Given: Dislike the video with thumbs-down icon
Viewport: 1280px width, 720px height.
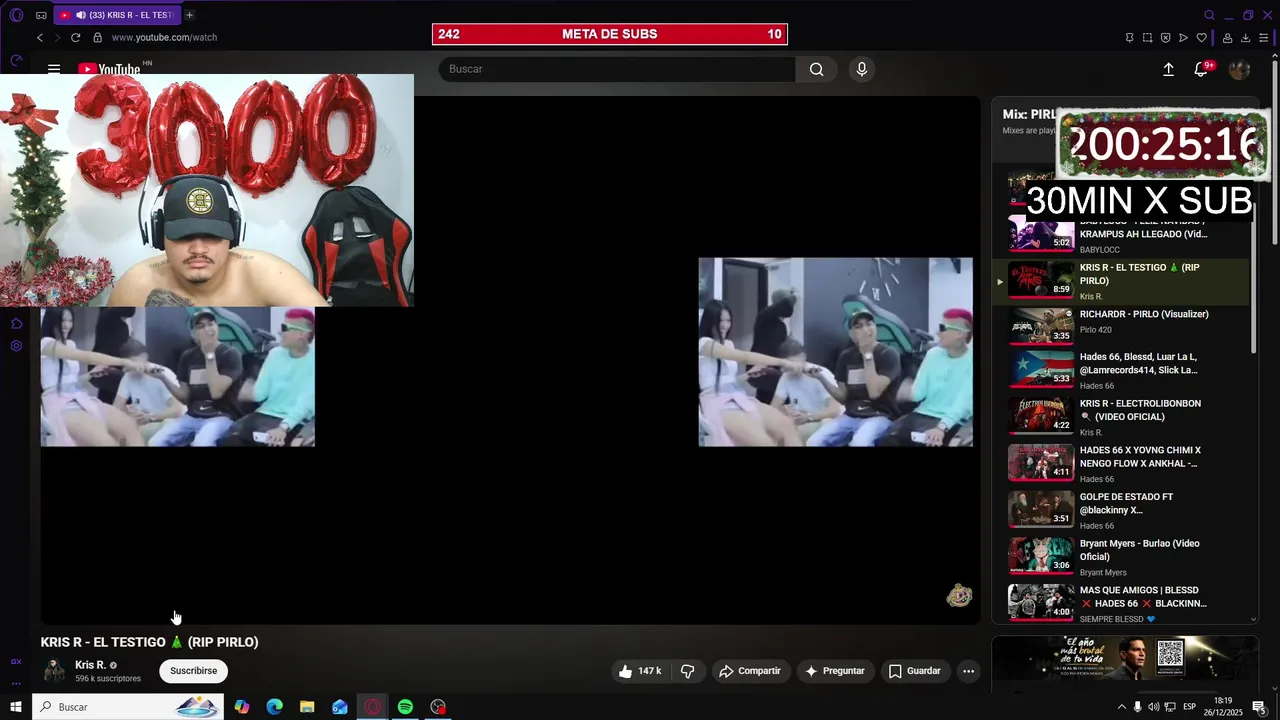Looking at the screenshot, I should [x=687, y=671].
